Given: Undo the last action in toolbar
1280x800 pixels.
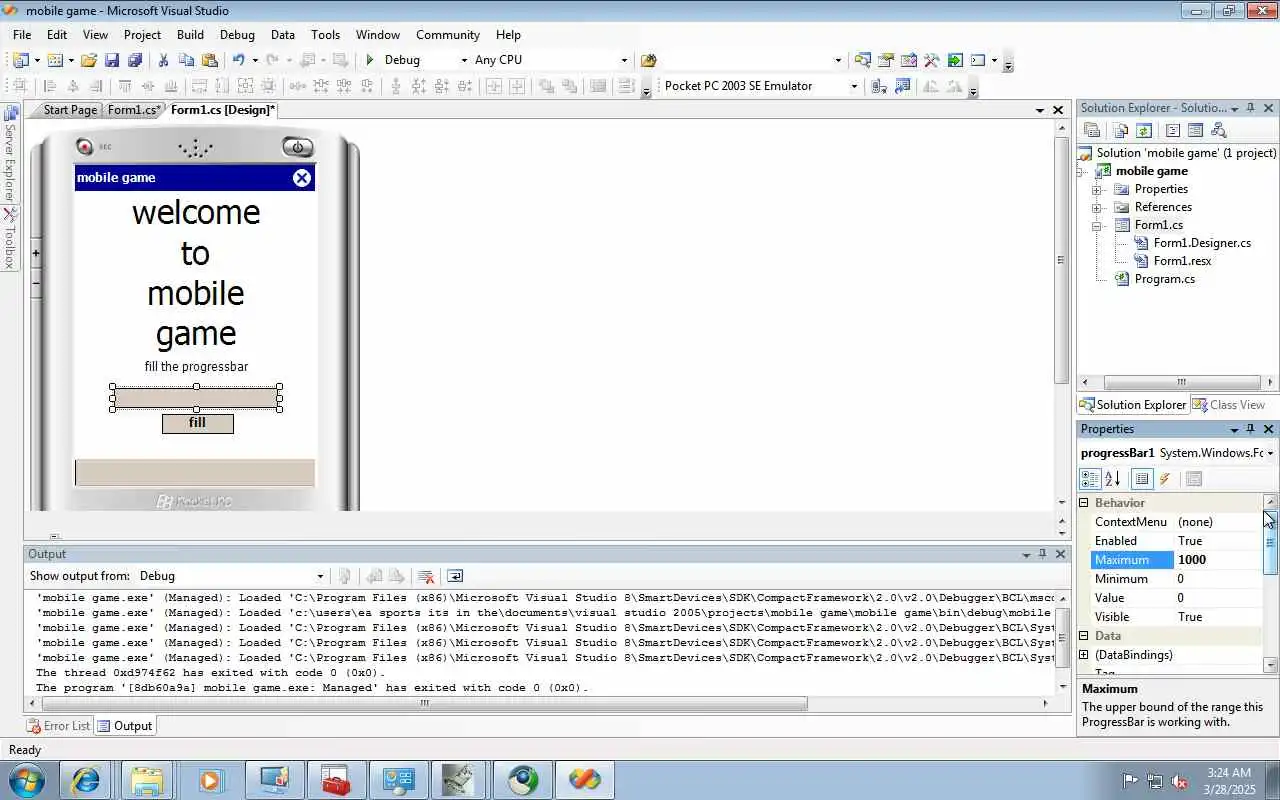Looking at the screenshot, I should pos(238,60).
